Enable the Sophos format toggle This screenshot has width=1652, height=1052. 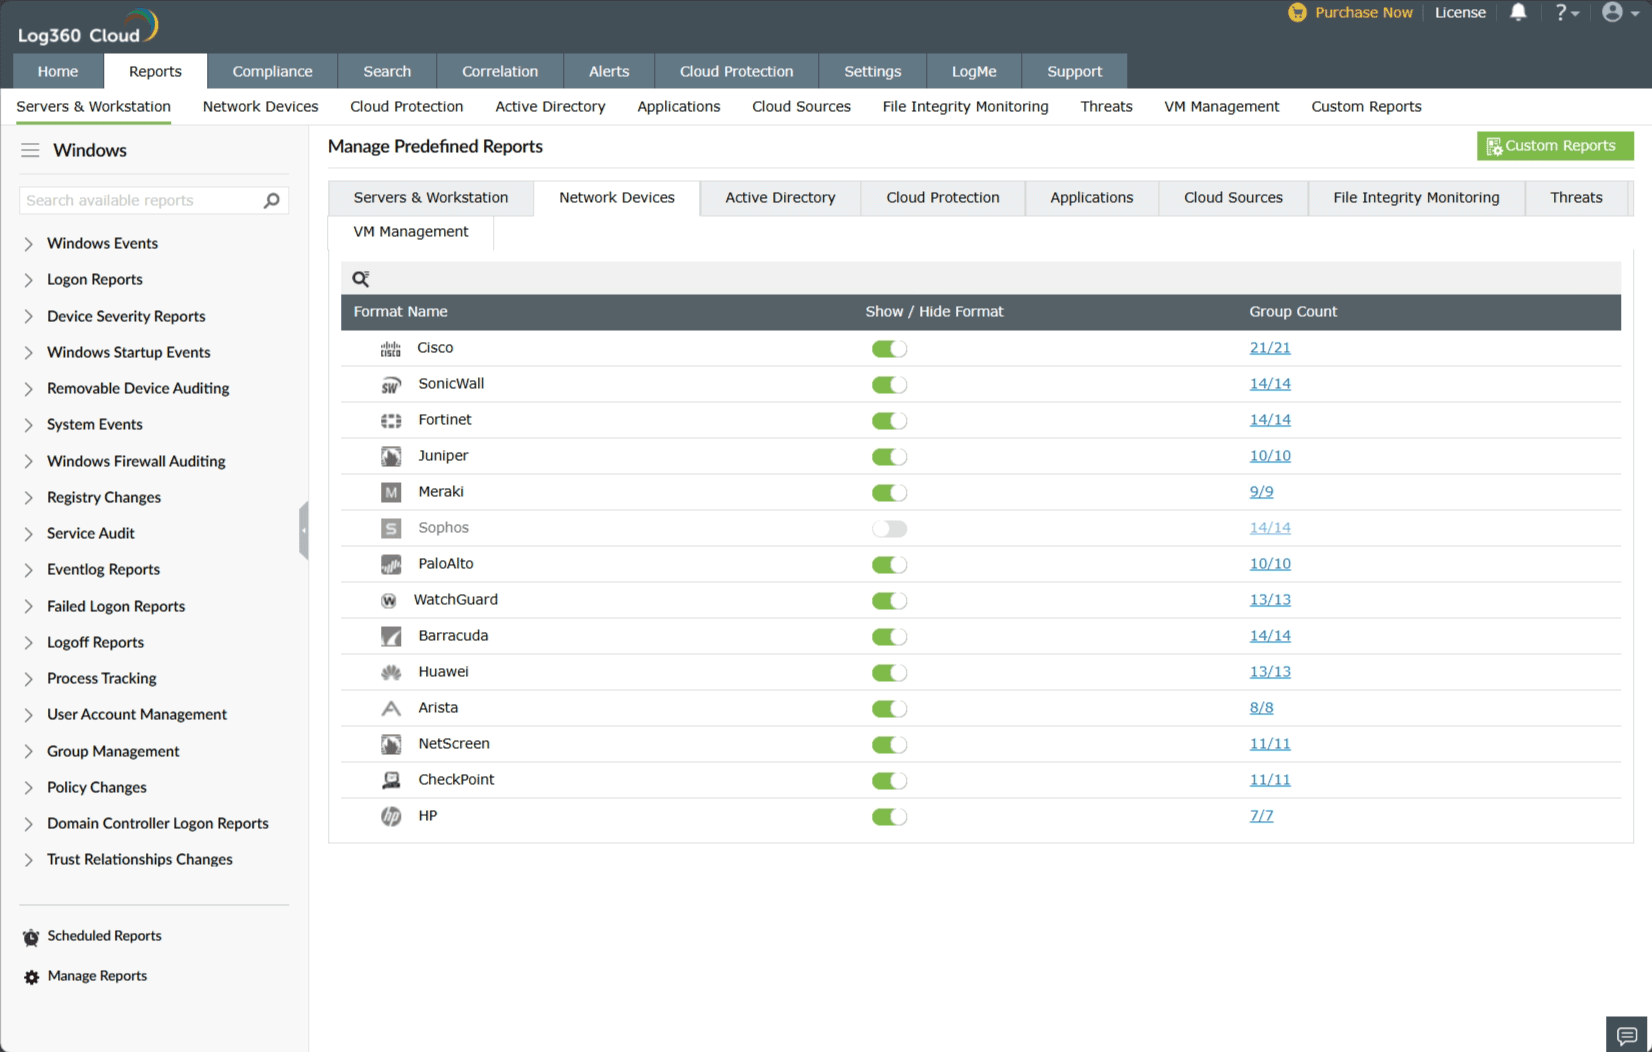click(x=889, y=528)
